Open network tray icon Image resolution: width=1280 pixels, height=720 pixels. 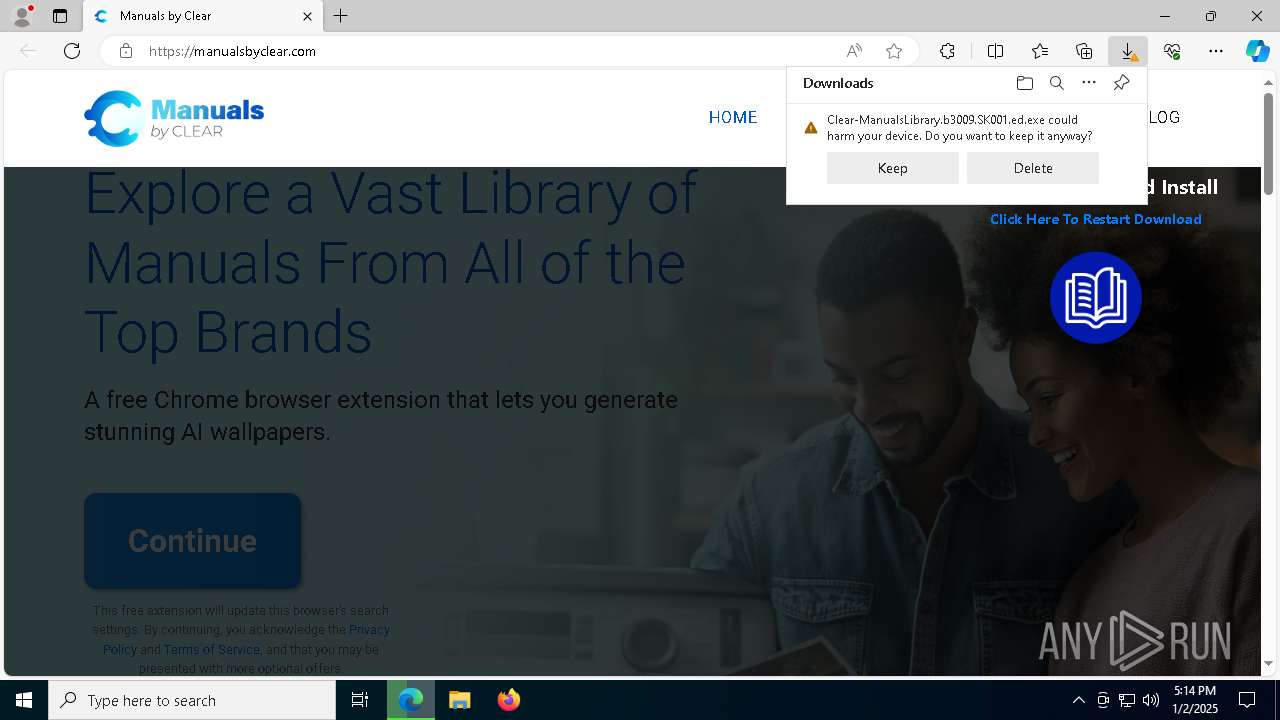pyautogui.click(x=1127, y=700)
